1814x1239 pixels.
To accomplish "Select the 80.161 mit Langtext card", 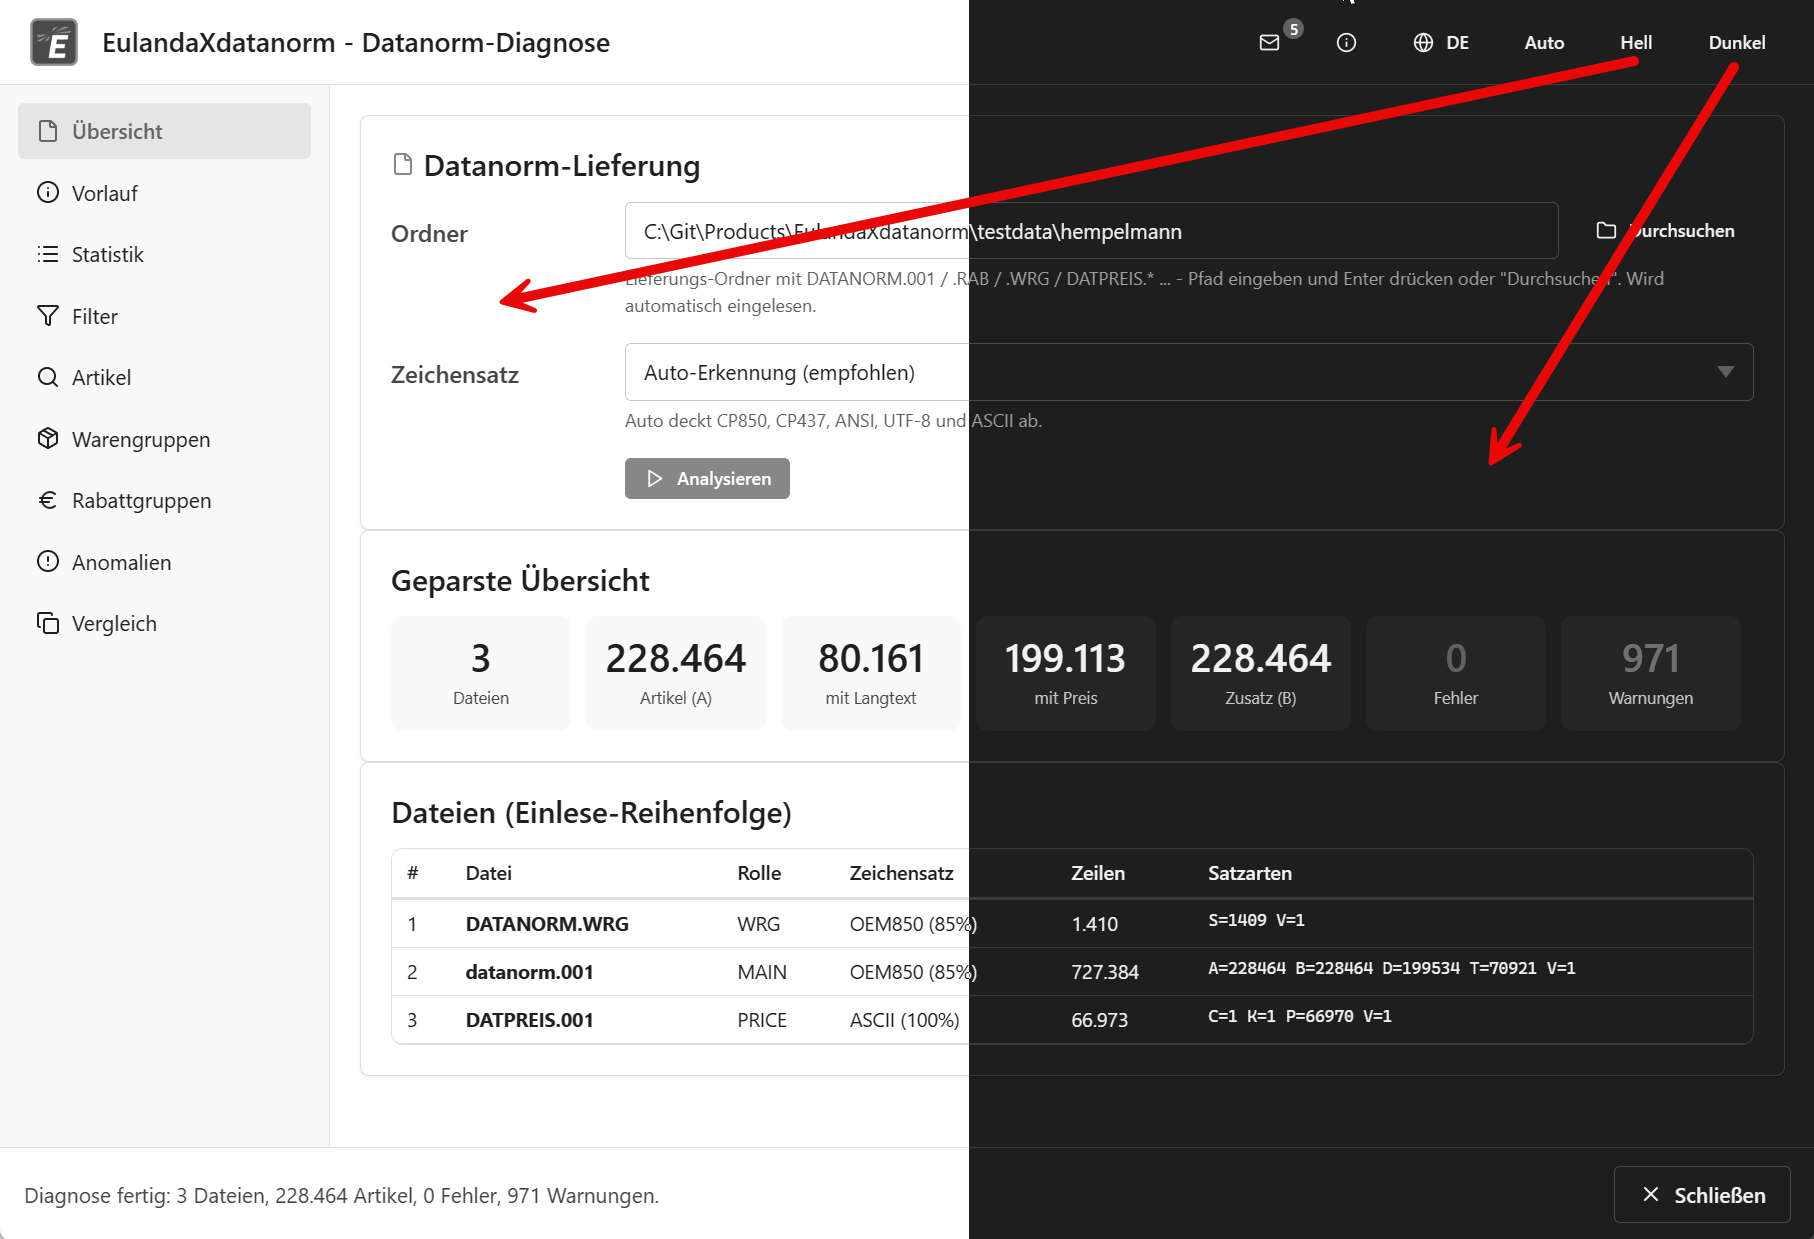I will click(x=871, y=673).
